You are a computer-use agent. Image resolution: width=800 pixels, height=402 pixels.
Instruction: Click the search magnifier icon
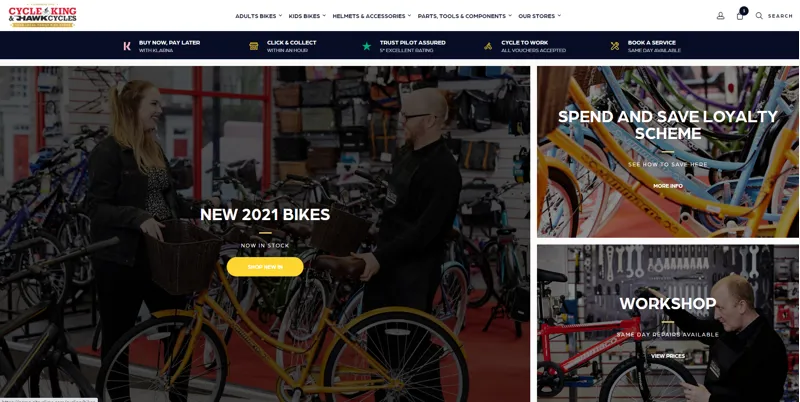coord(759,16)
